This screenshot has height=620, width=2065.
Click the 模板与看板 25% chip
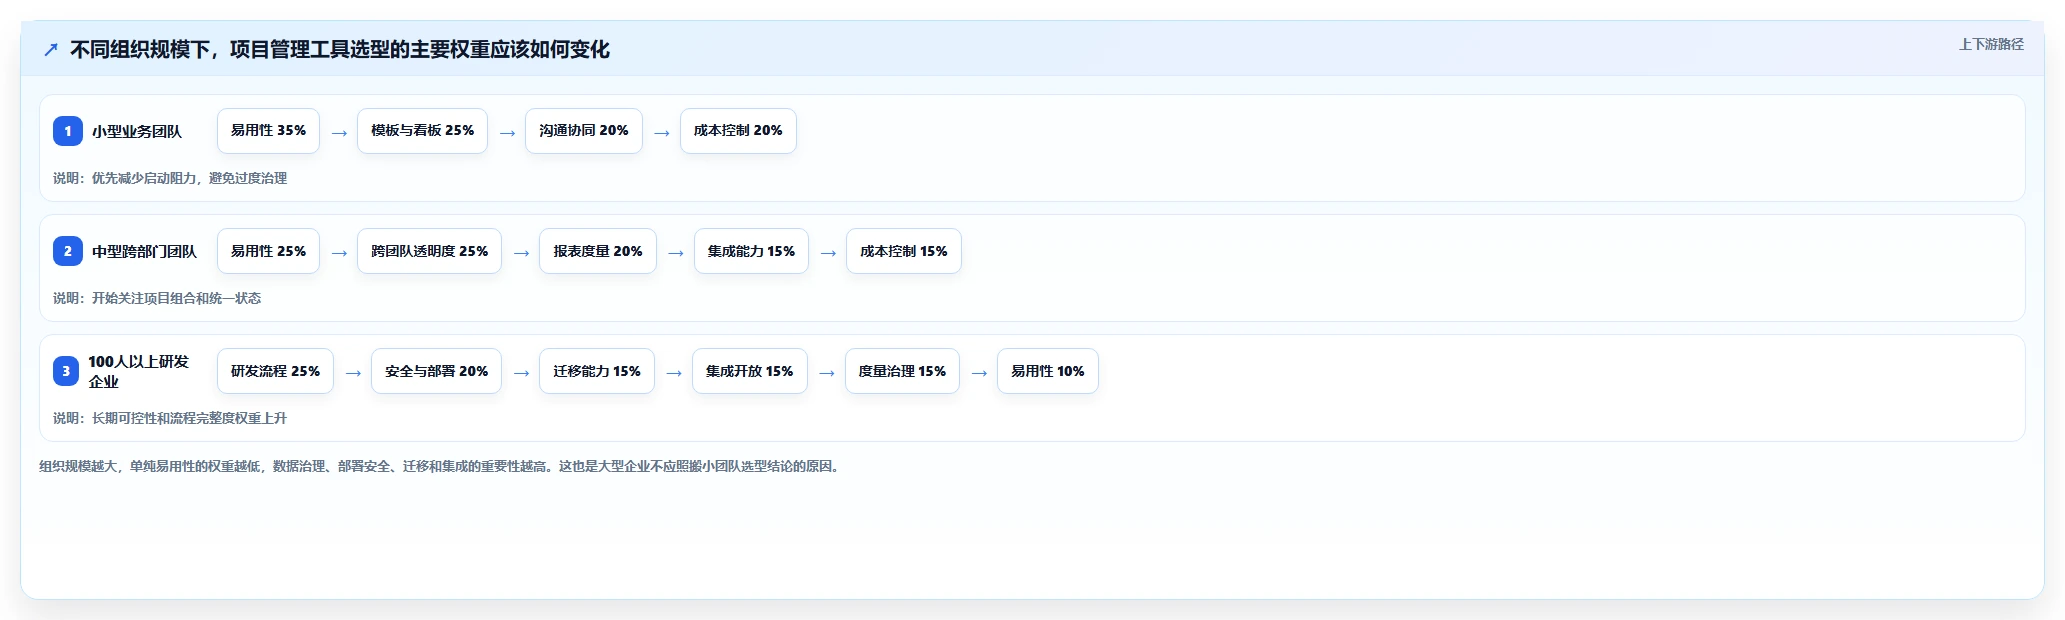click(422, 131)
